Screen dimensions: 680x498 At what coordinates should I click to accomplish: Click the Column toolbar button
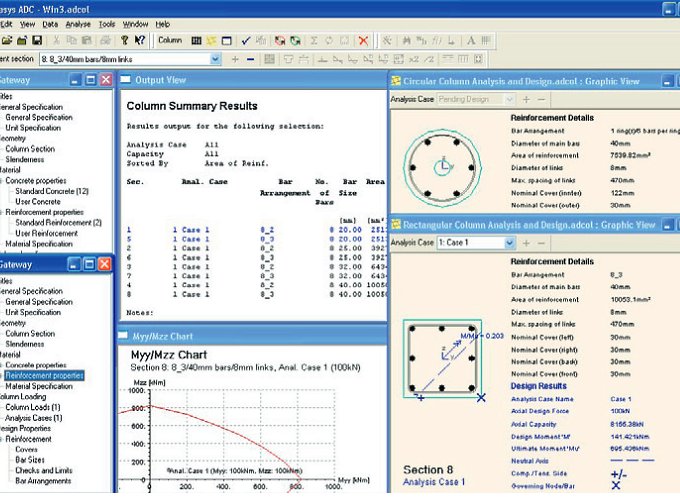[x=170, y=40]
